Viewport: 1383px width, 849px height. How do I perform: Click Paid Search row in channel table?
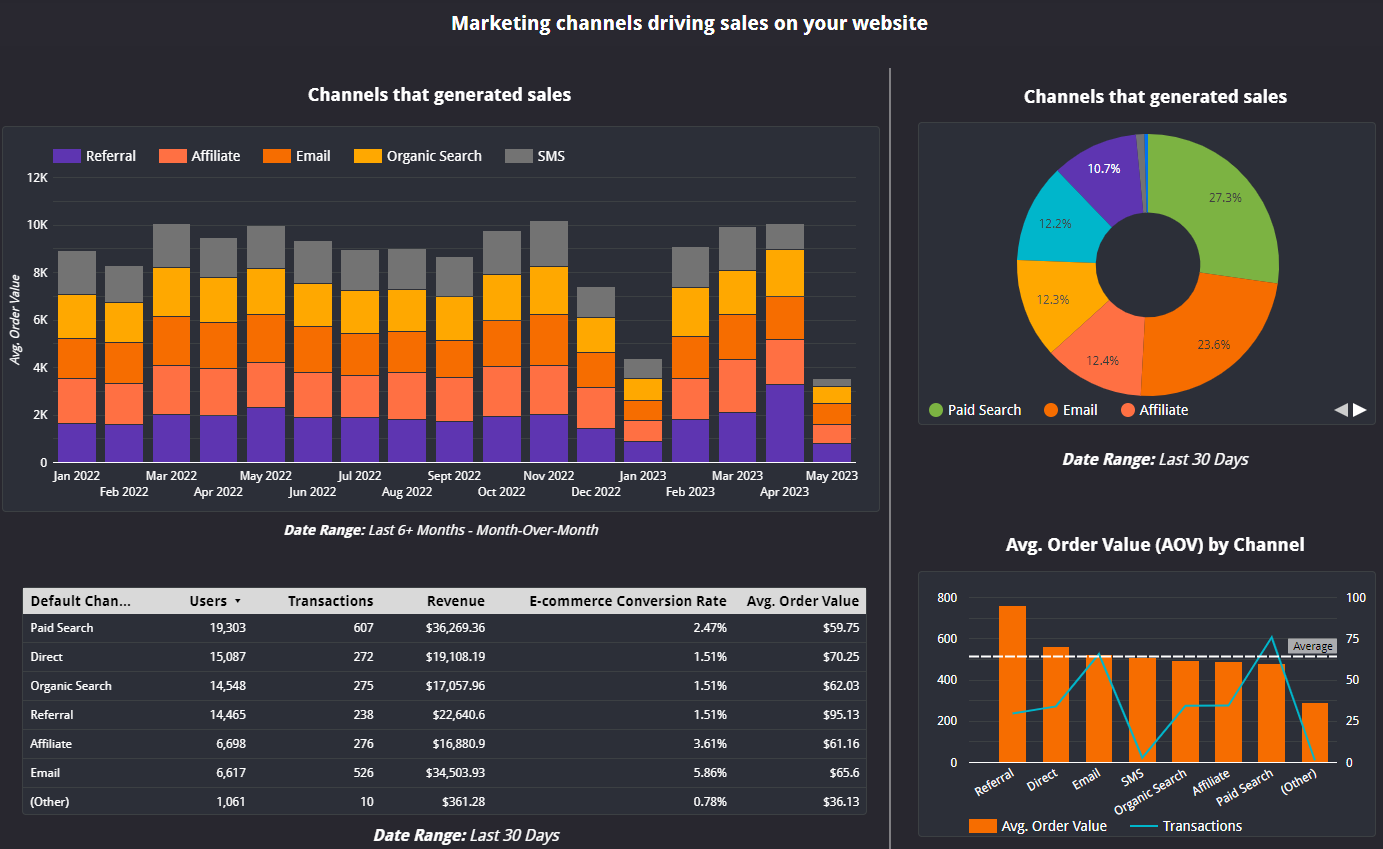444,628
